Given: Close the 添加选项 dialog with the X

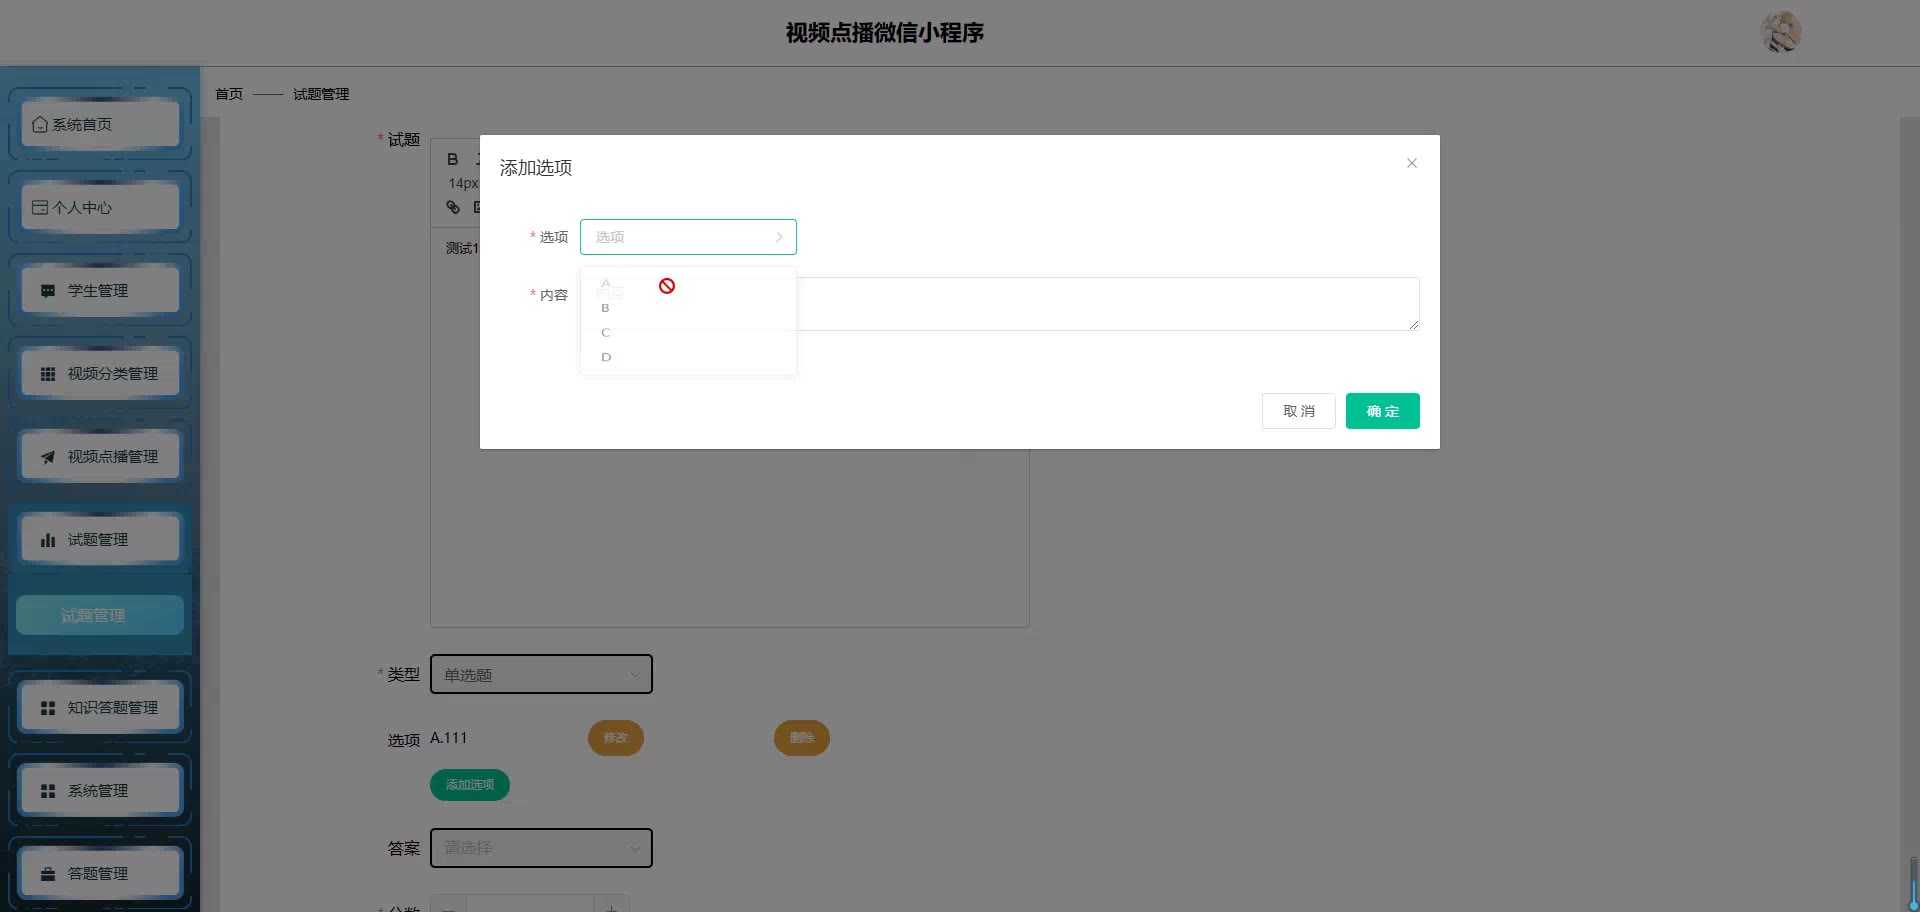Looking at the screenshot, I should pyautogui.click(x=1412, y=163).
